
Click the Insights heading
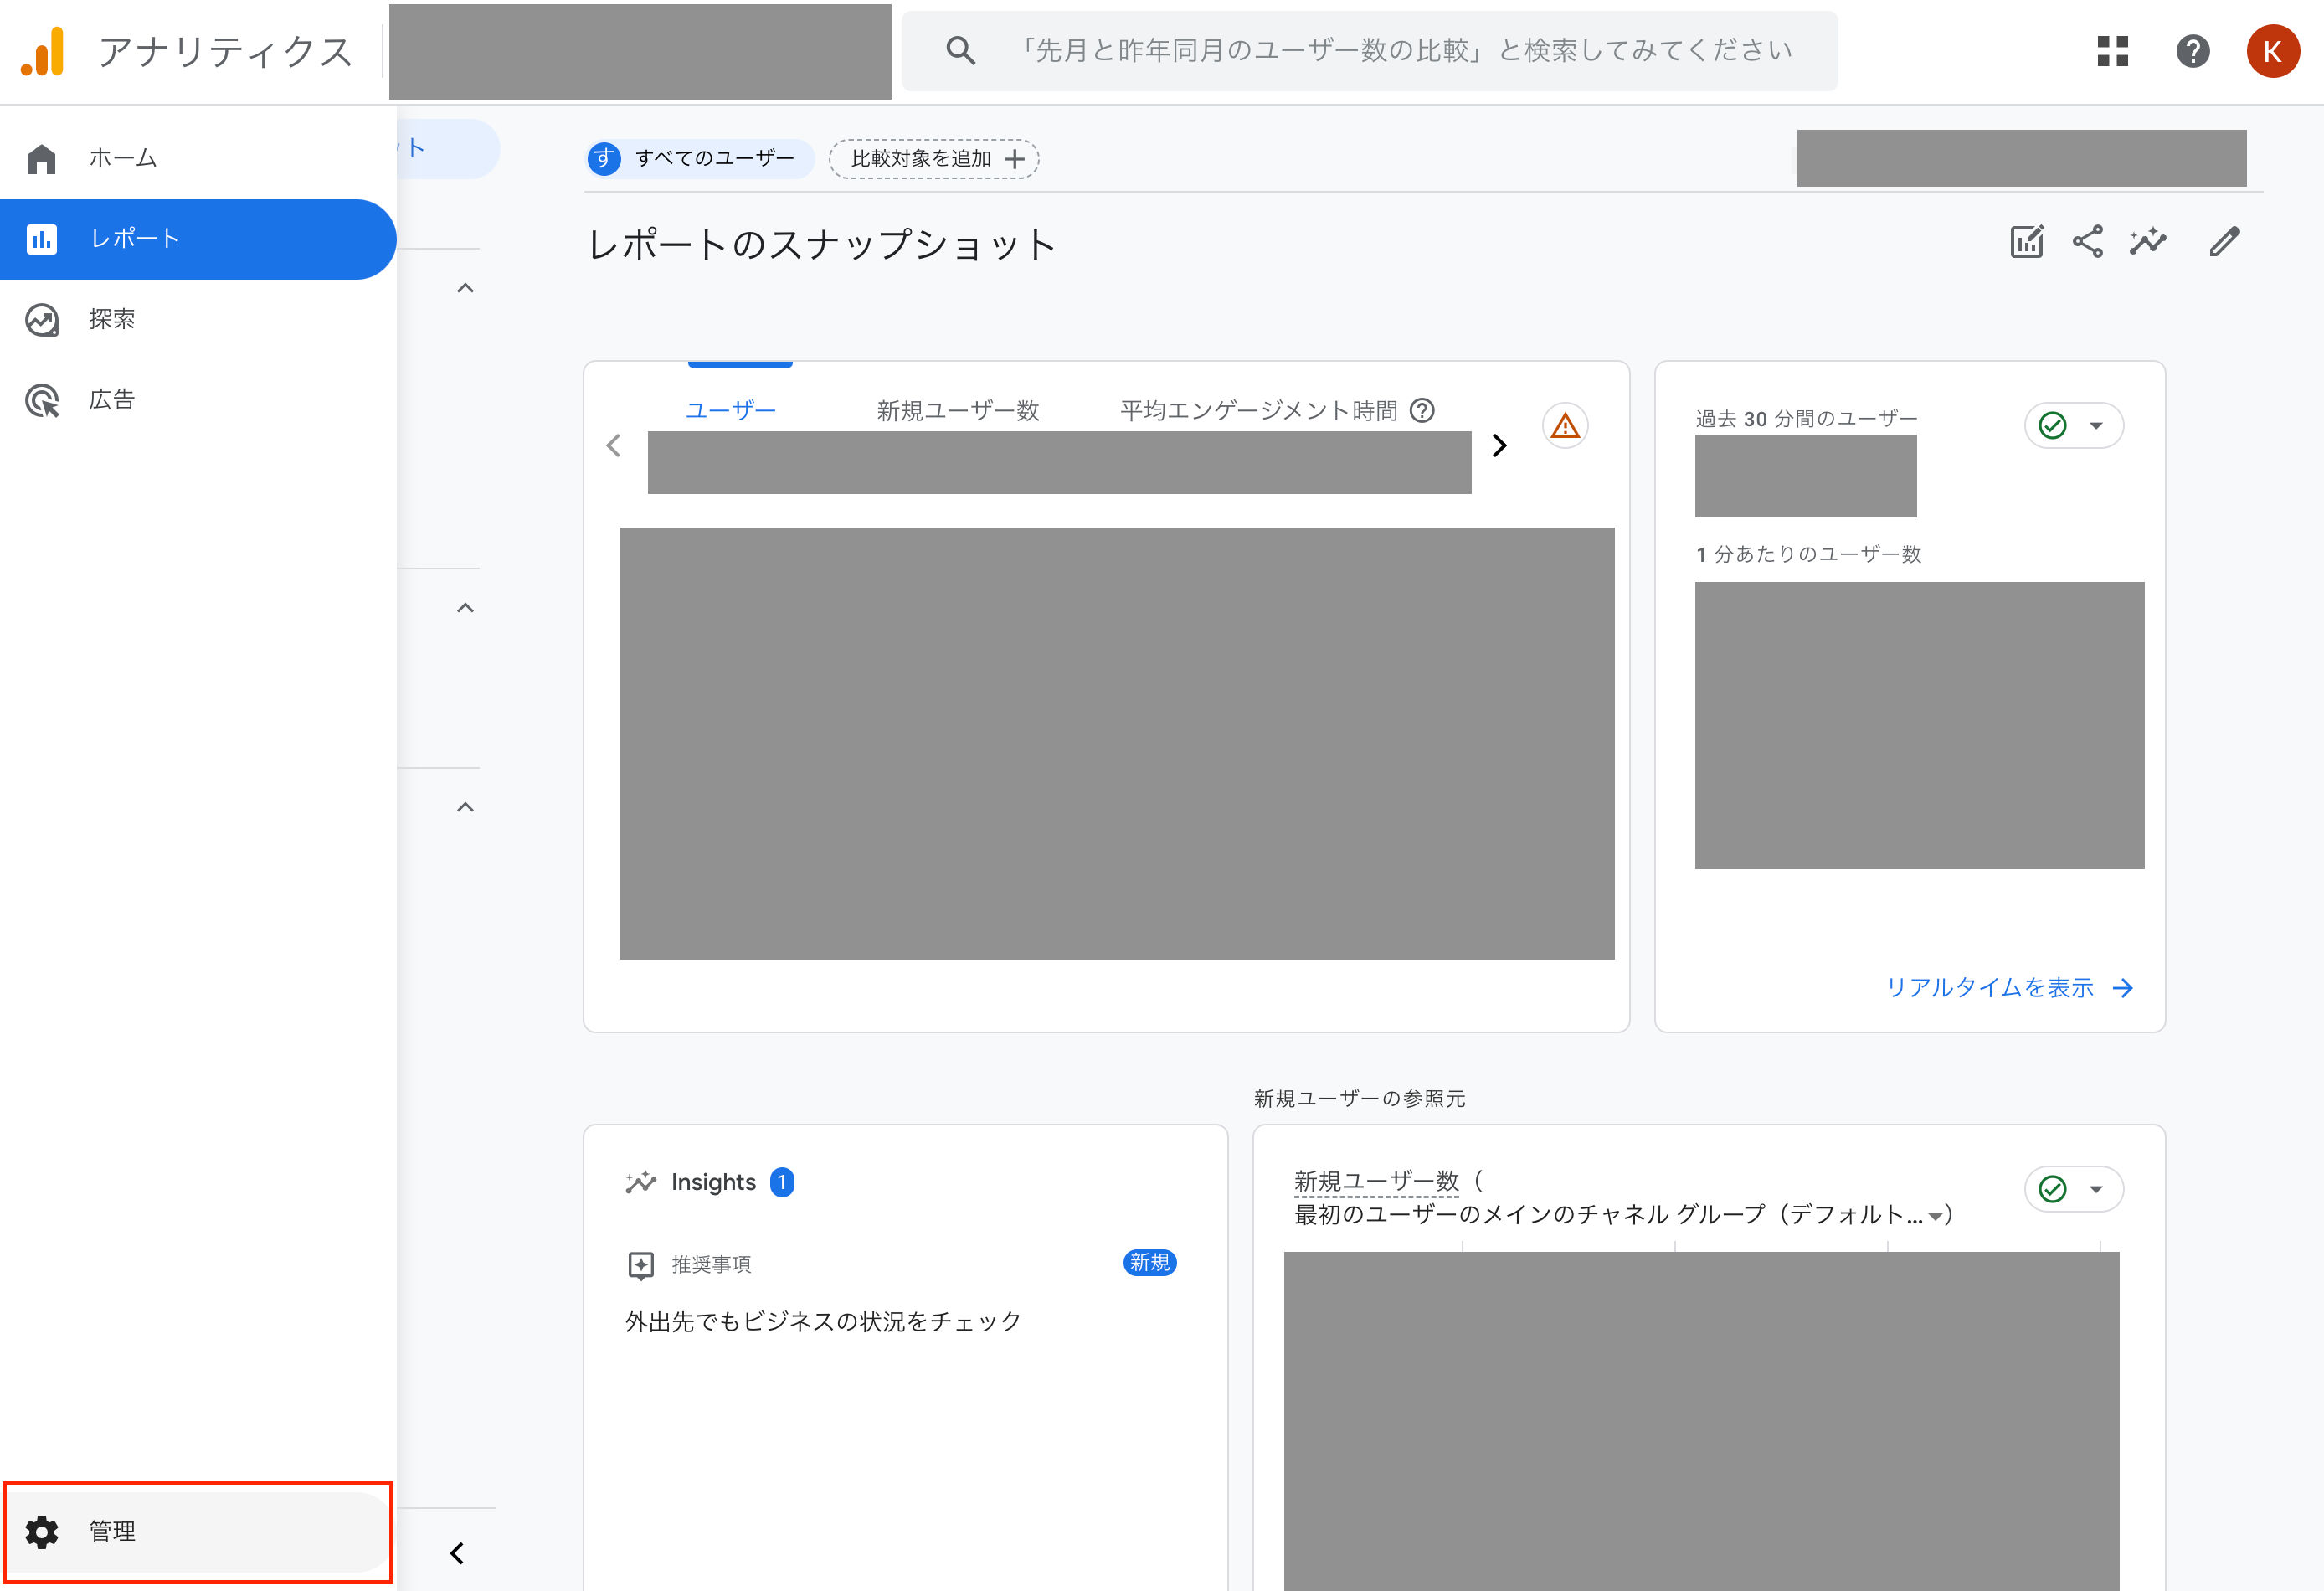click(x=713, y=1182)
